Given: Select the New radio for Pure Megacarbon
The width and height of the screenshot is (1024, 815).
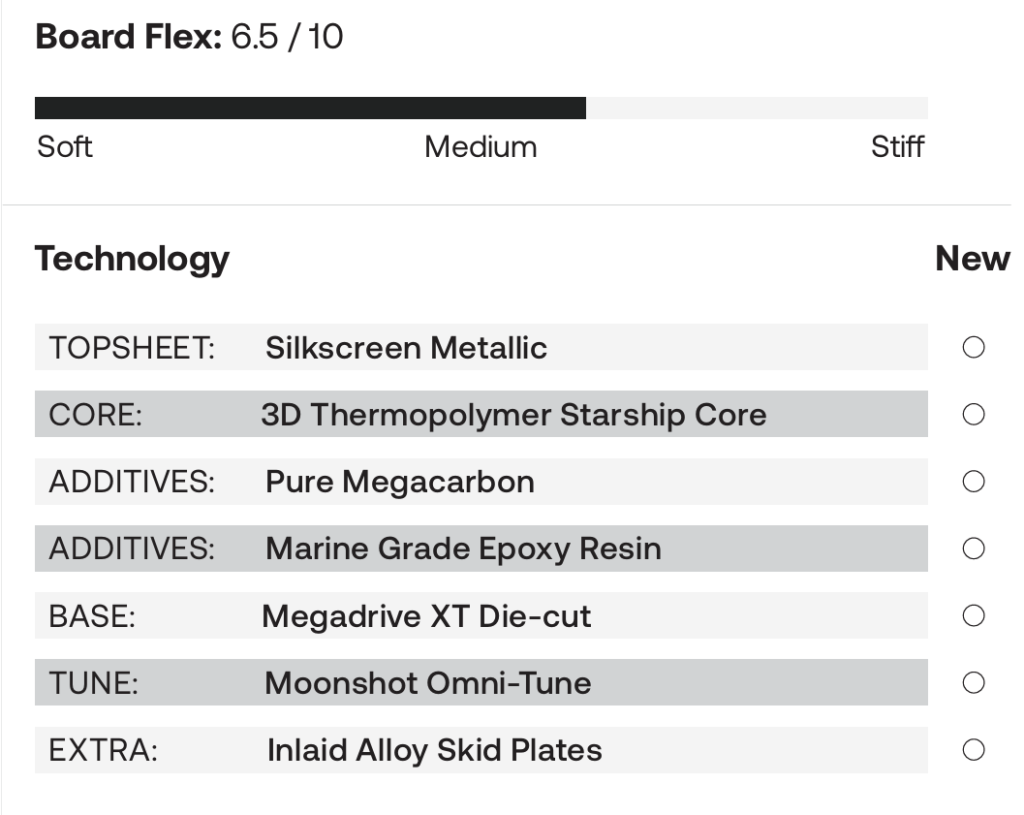Looking at the screenshot, I should pyautogui.click(x=973, y=482).
